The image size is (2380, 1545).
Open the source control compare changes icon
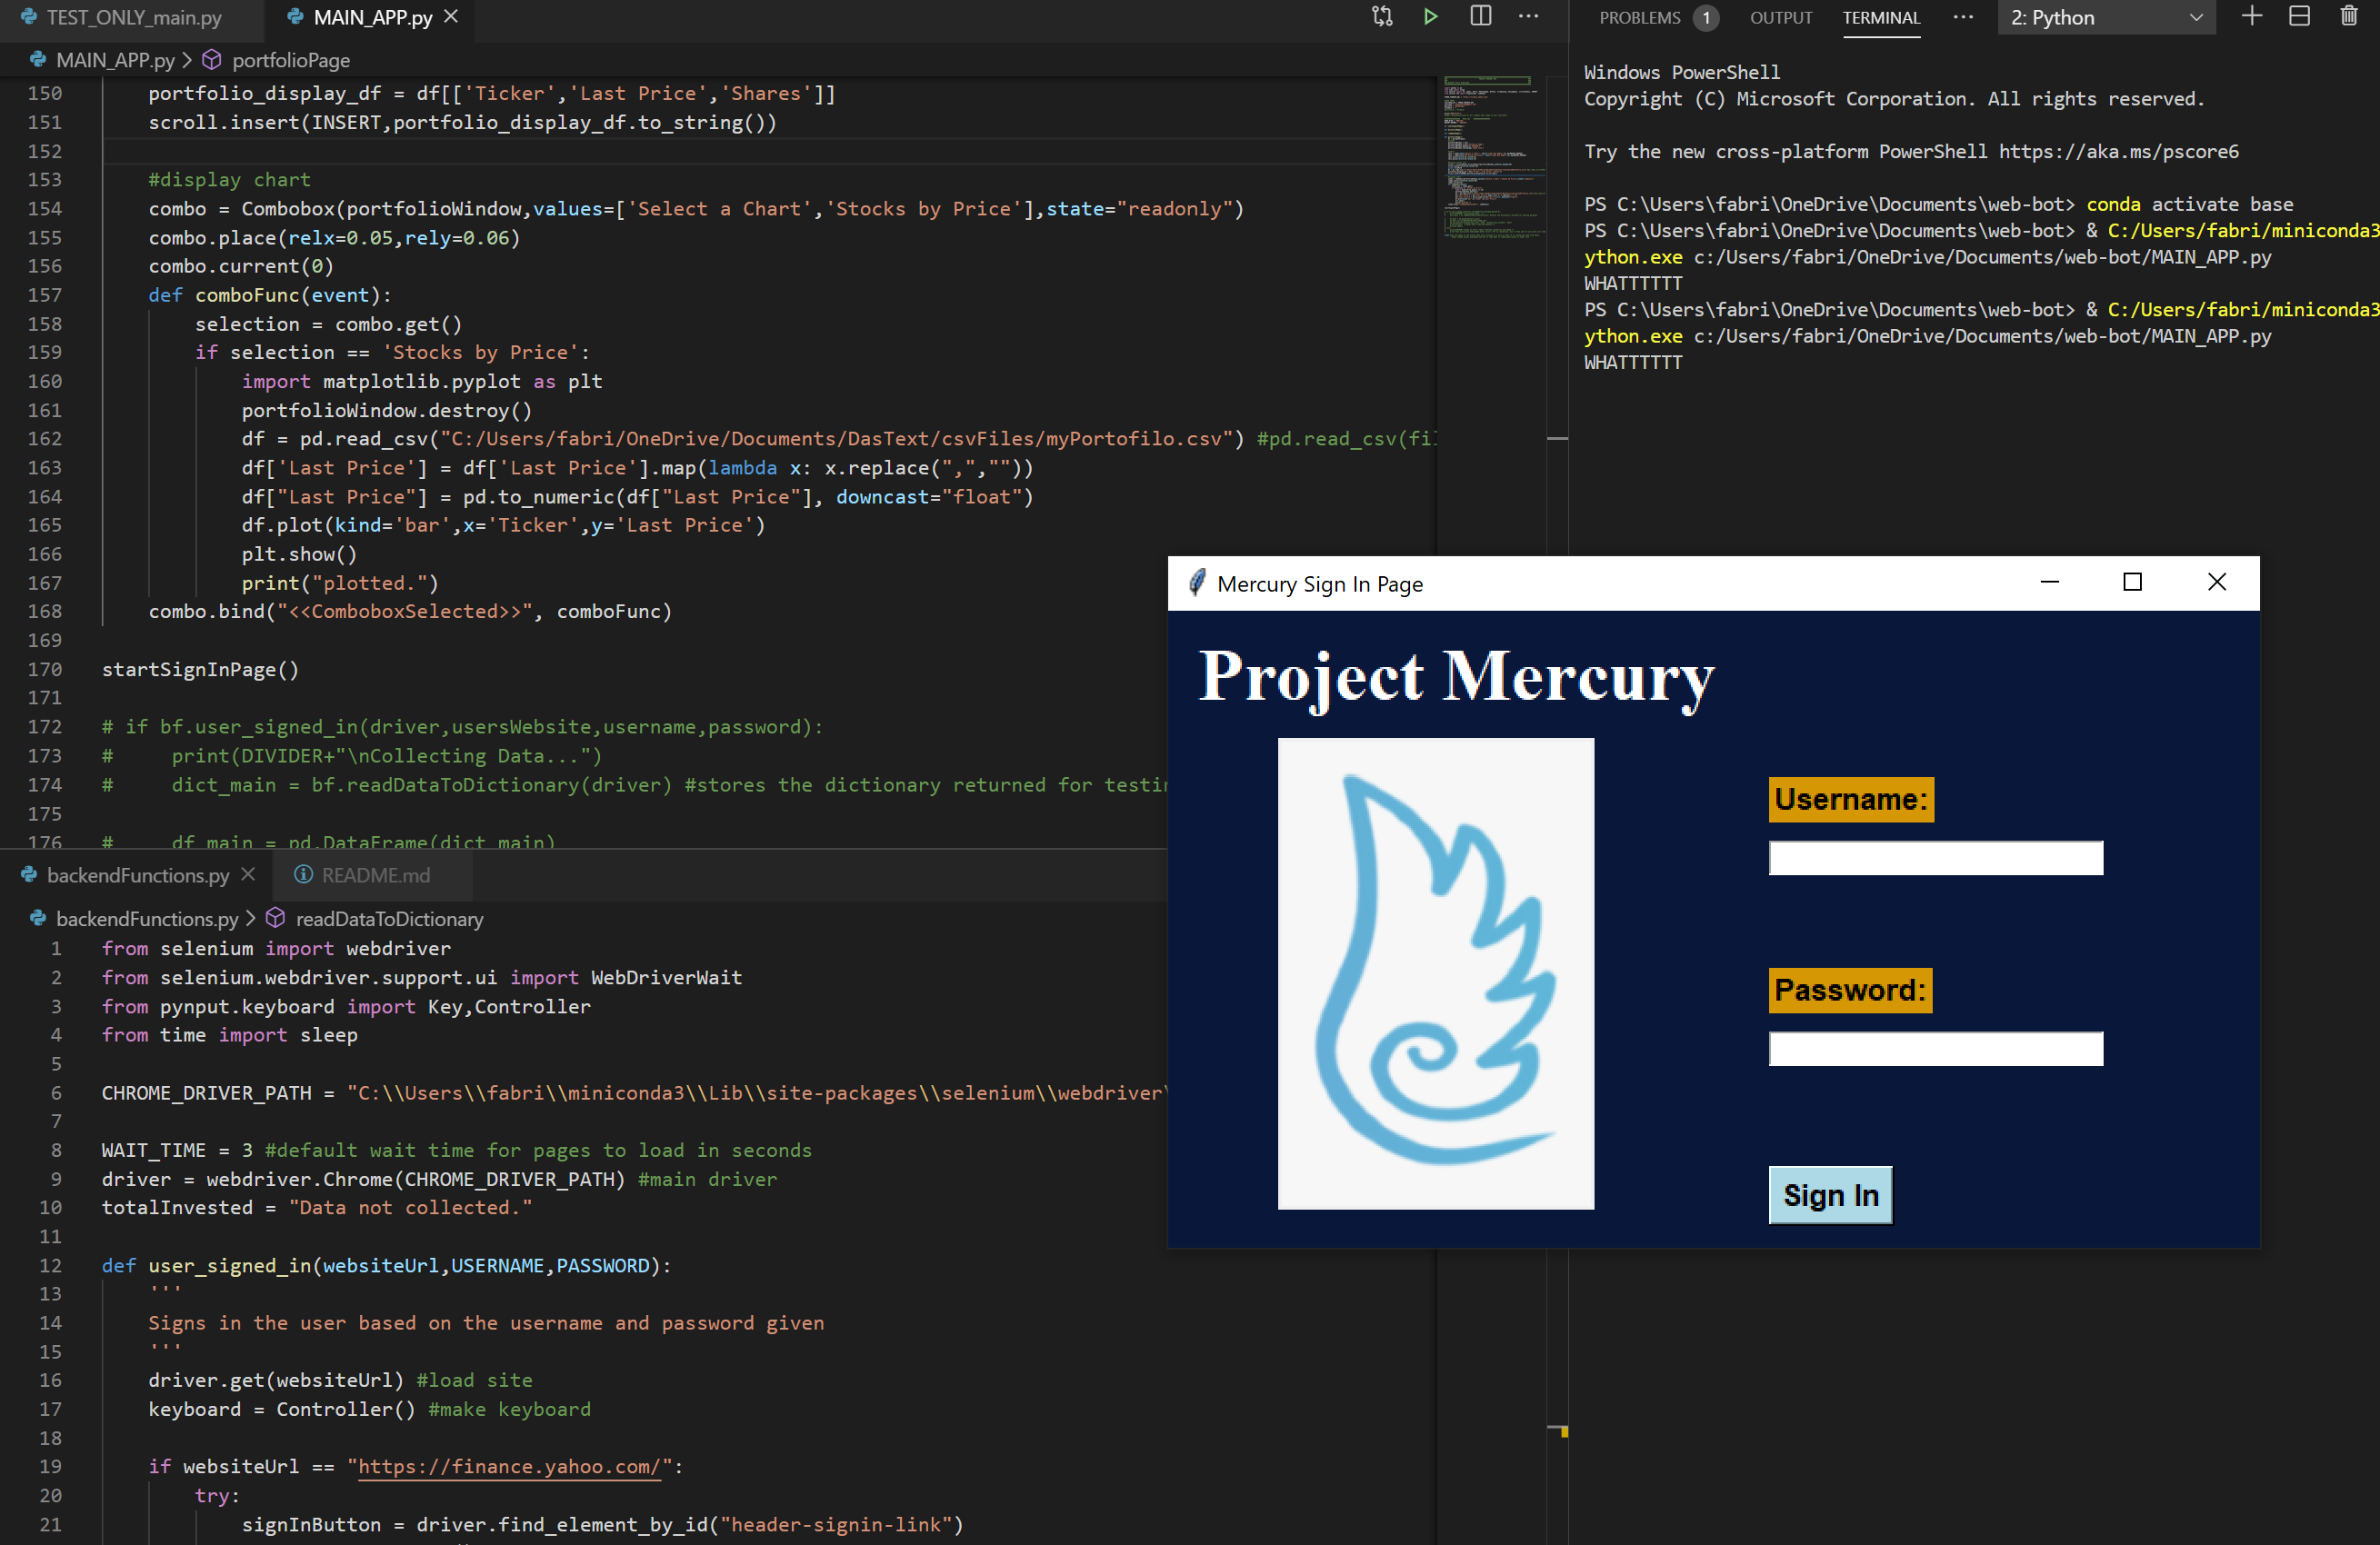[1382, 17]
